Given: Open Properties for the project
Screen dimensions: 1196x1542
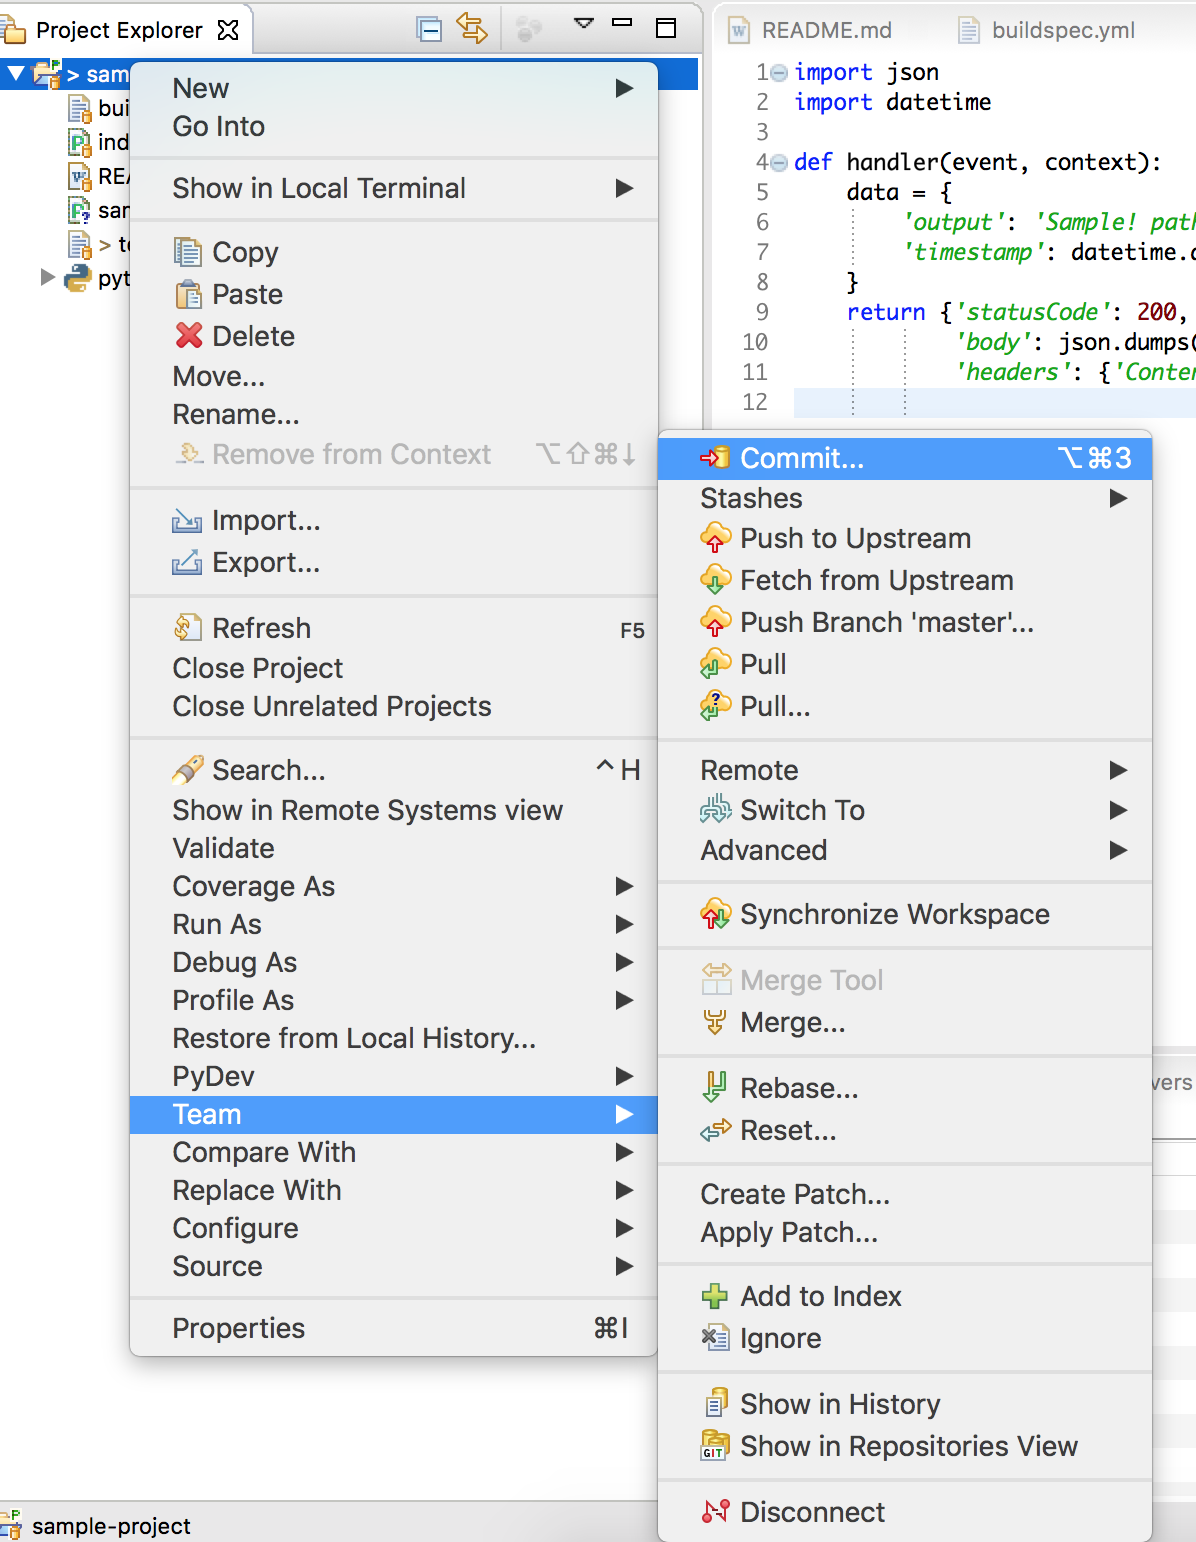Looking at the screenshot, I should tap(238, 1328).
